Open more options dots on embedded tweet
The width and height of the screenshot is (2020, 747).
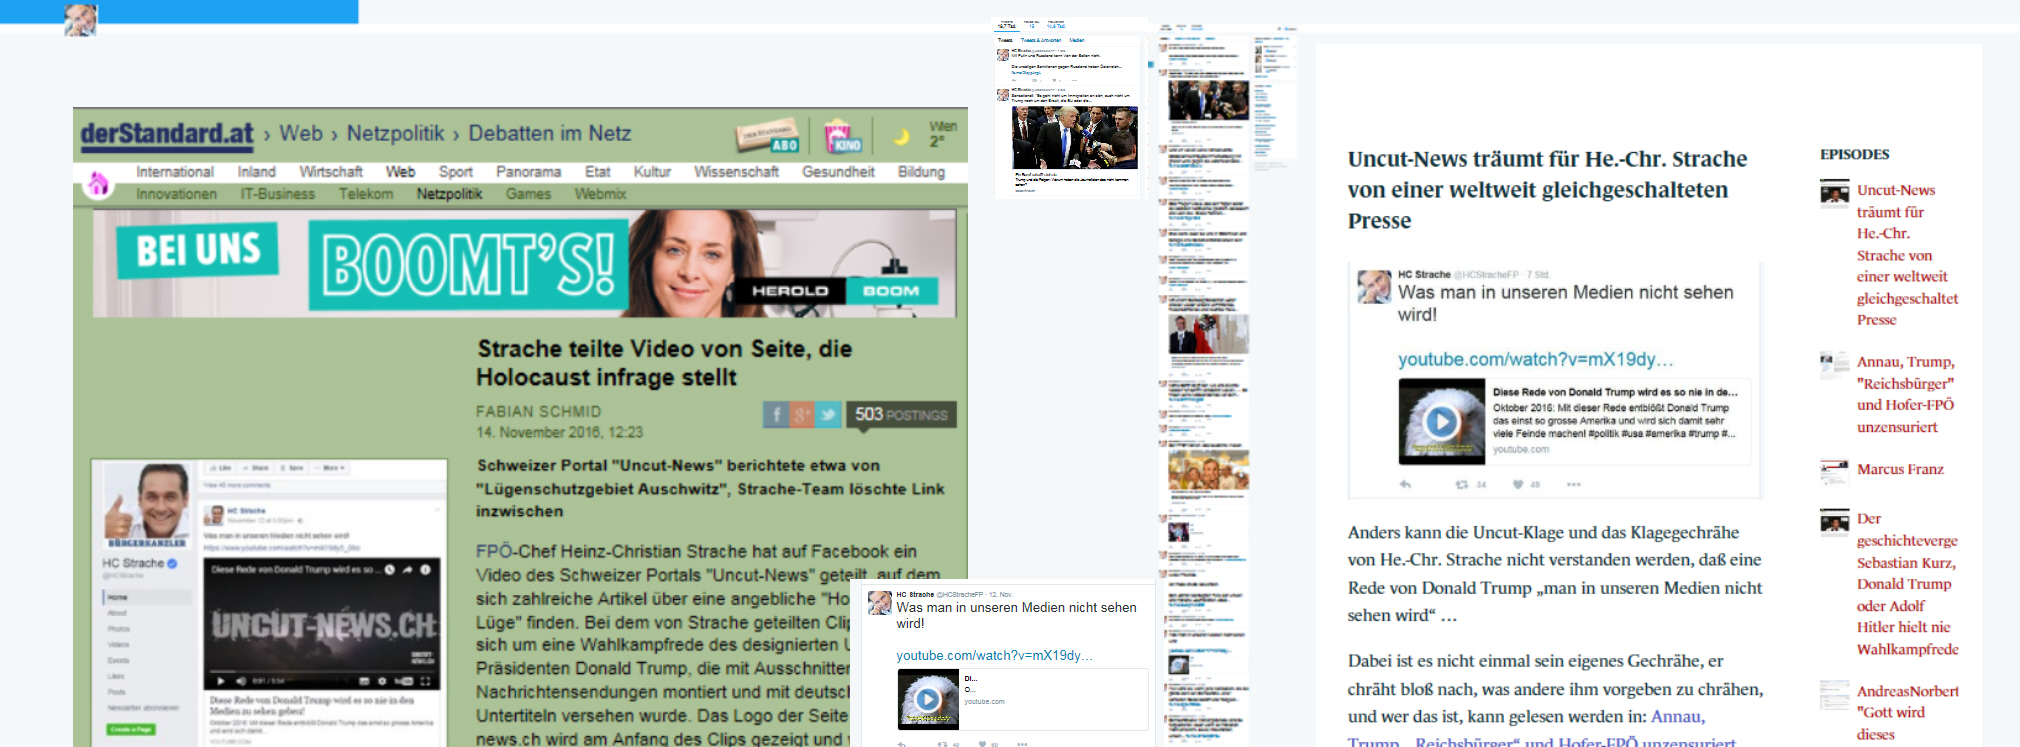[1573, 484]
